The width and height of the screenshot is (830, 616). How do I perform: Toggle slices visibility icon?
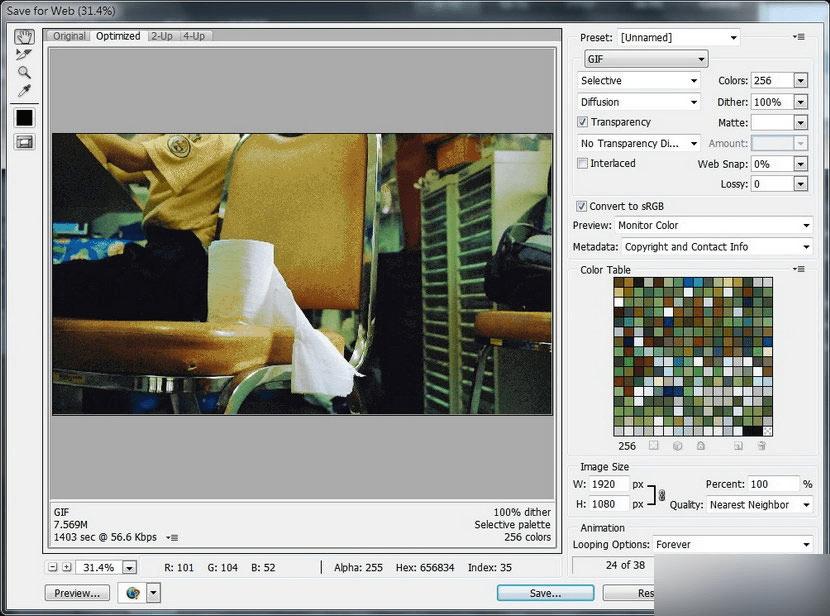(x=24, y=142)
